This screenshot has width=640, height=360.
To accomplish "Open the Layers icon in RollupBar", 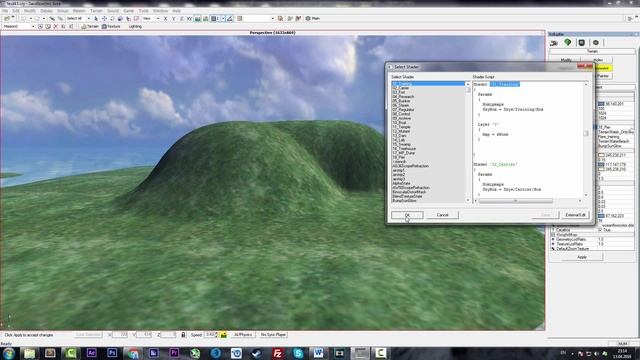I will 596,43.
